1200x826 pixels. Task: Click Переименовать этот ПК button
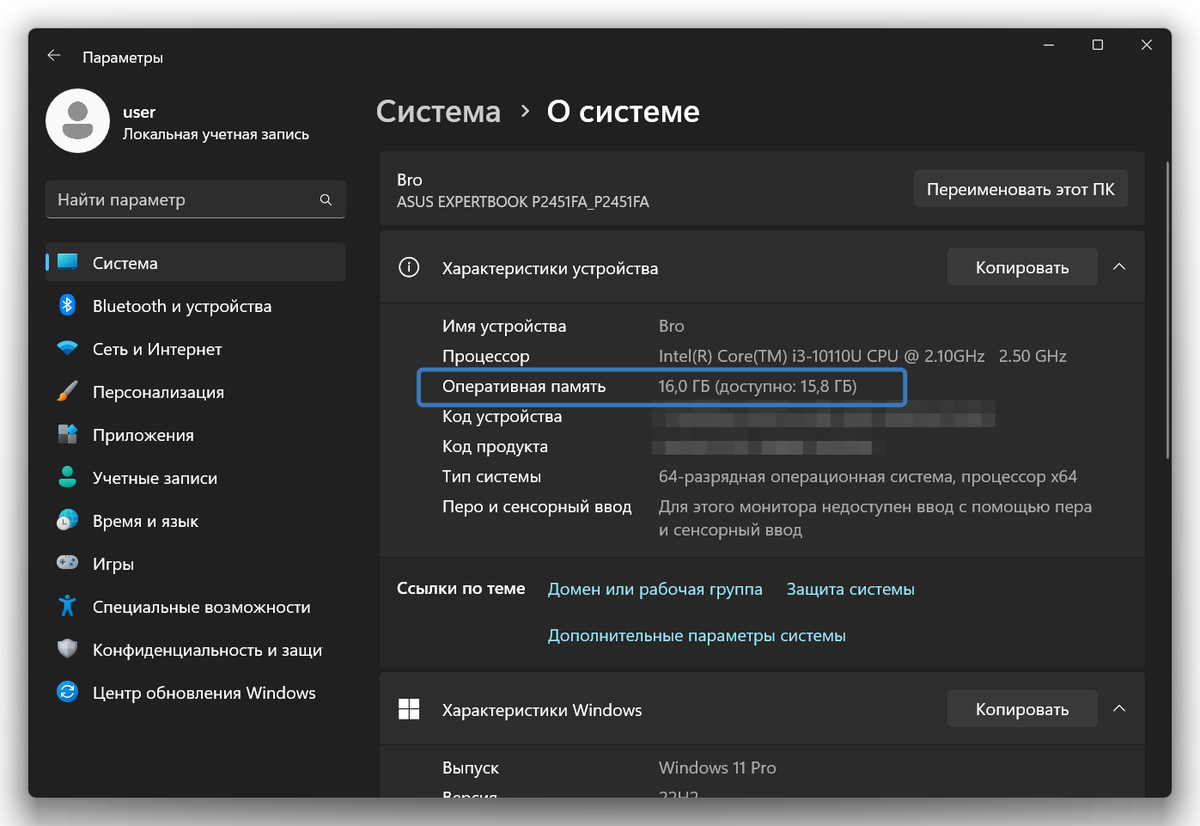pos(1021,188)
